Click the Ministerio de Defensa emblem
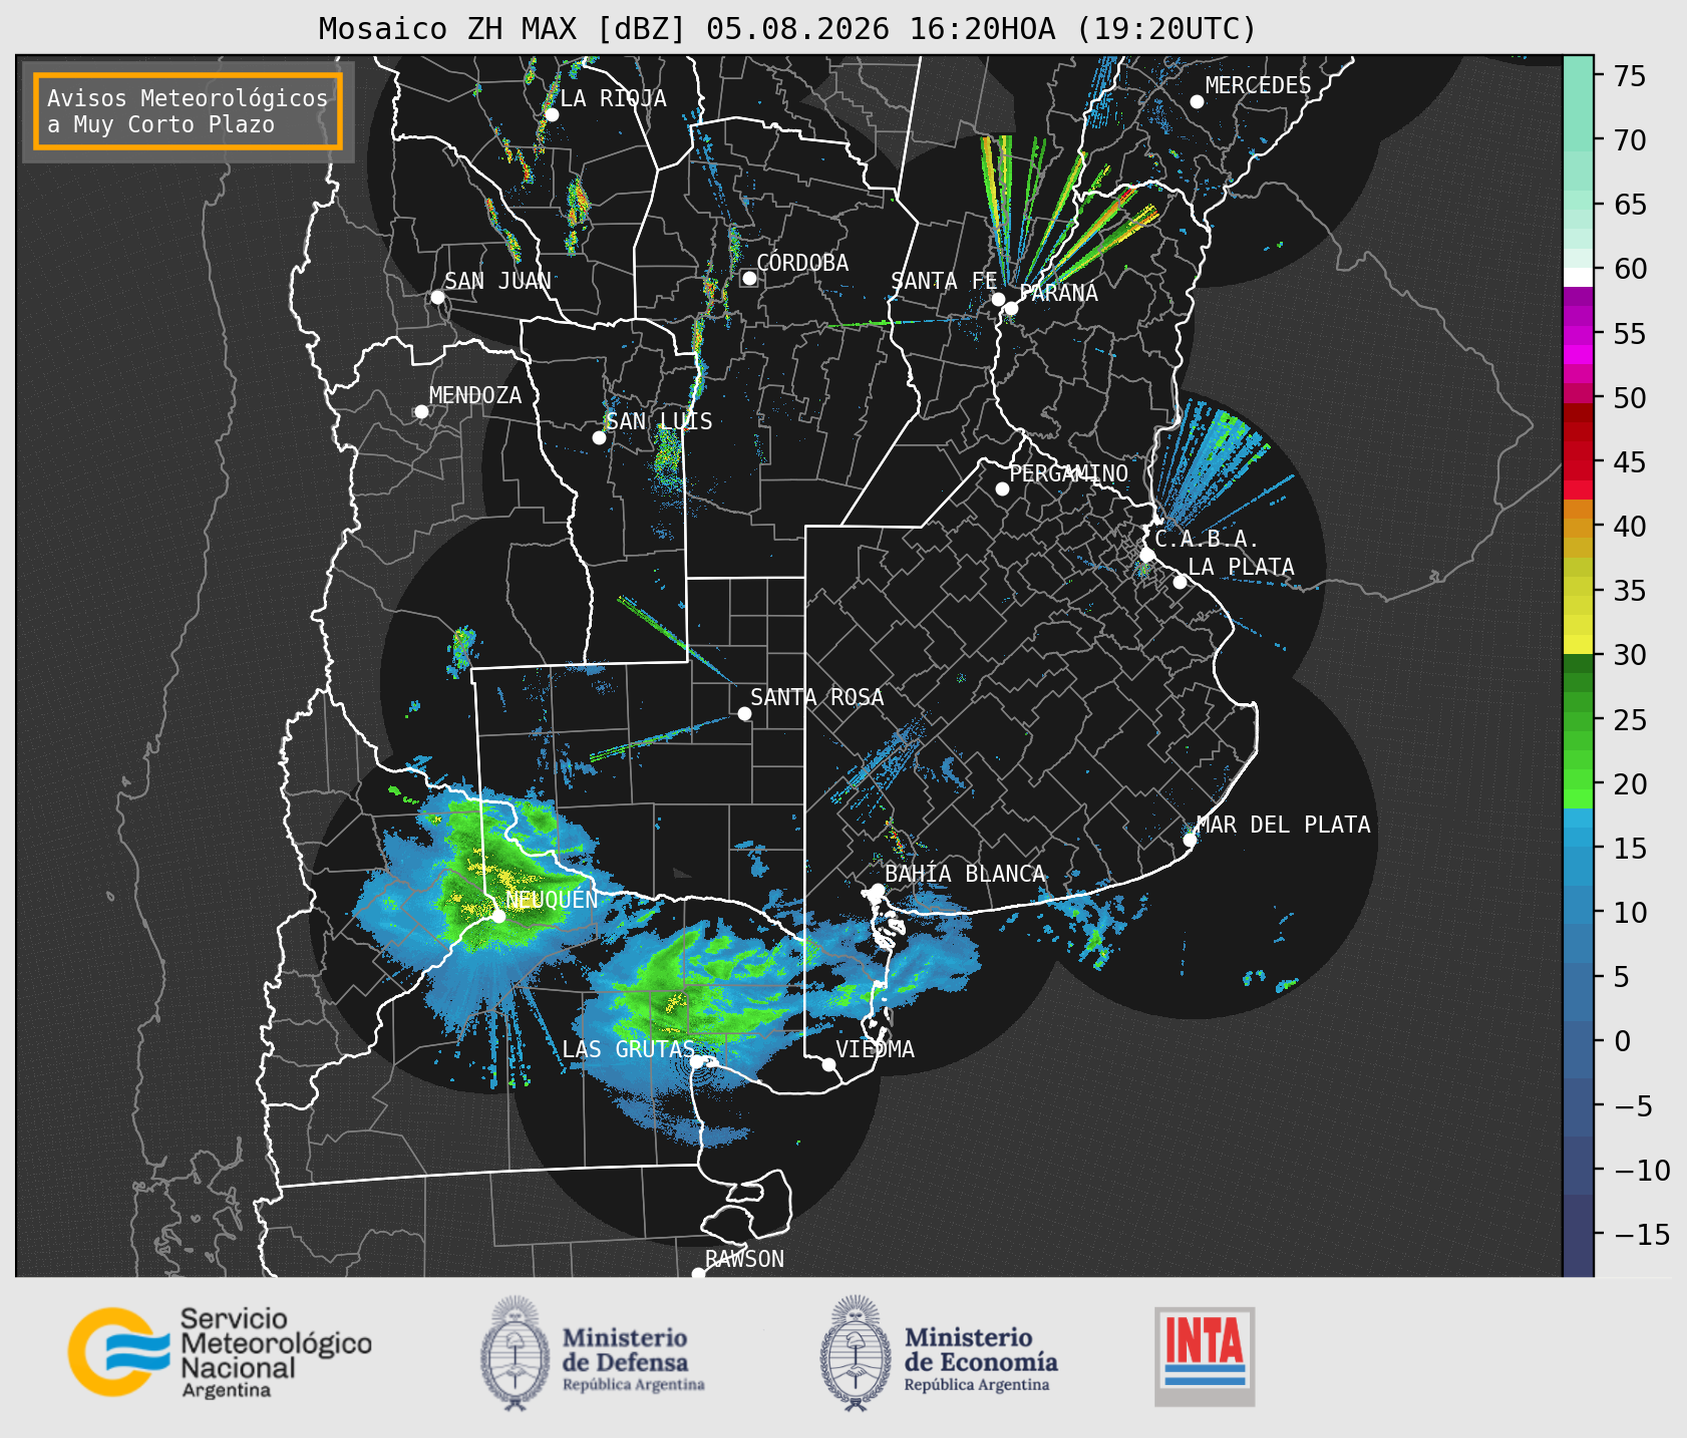This screenshot has height=1438, width=1687. (515, 1353)
